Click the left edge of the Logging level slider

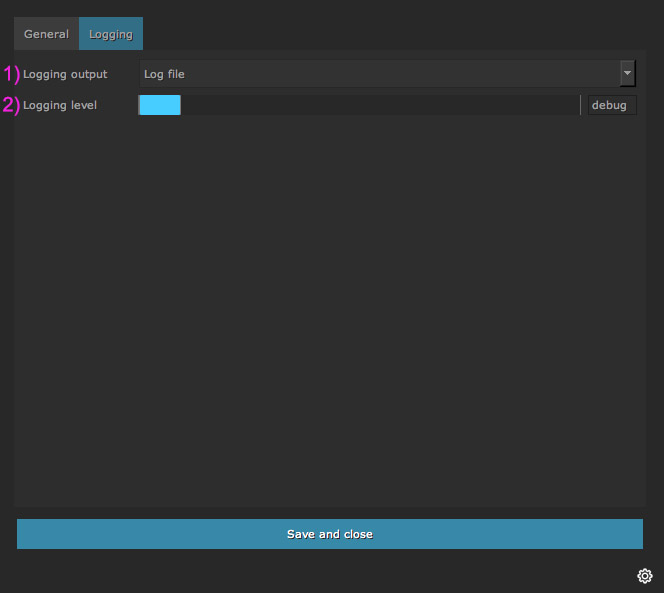[x=141, y=105]
